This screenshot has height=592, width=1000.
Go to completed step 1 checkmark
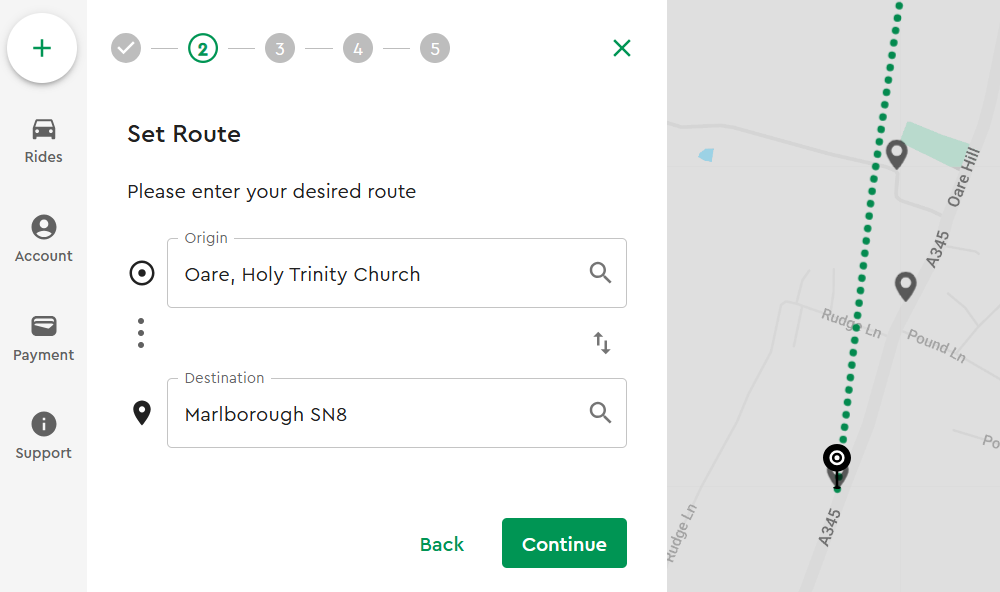(x=126, y=48)
